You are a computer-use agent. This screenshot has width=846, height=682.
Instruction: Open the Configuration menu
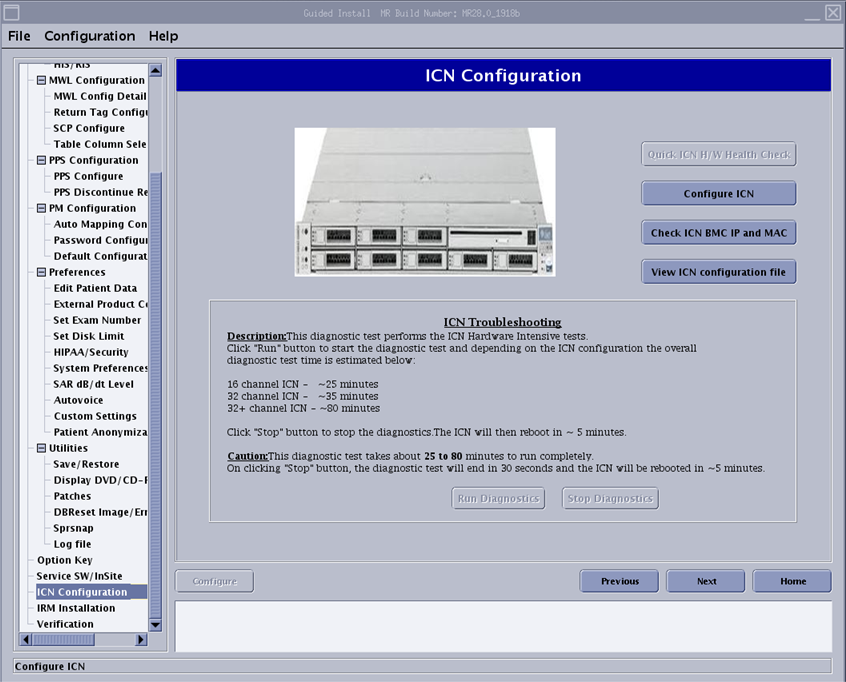pyautogui.click(x=89, y=36)
